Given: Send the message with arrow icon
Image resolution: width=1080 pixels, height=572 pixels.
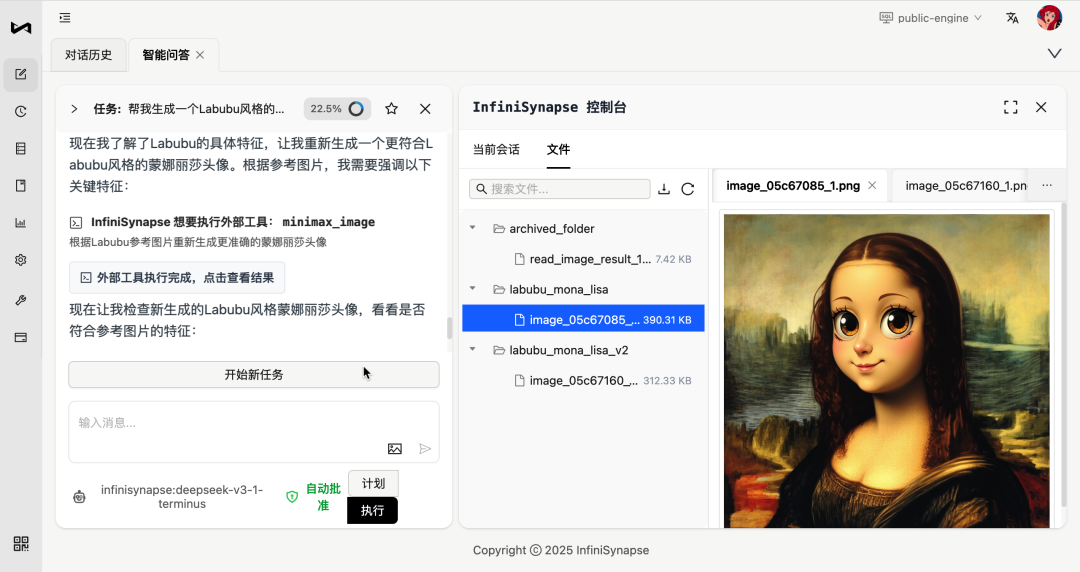Looking at the screenshot, I should pos(425,449).
